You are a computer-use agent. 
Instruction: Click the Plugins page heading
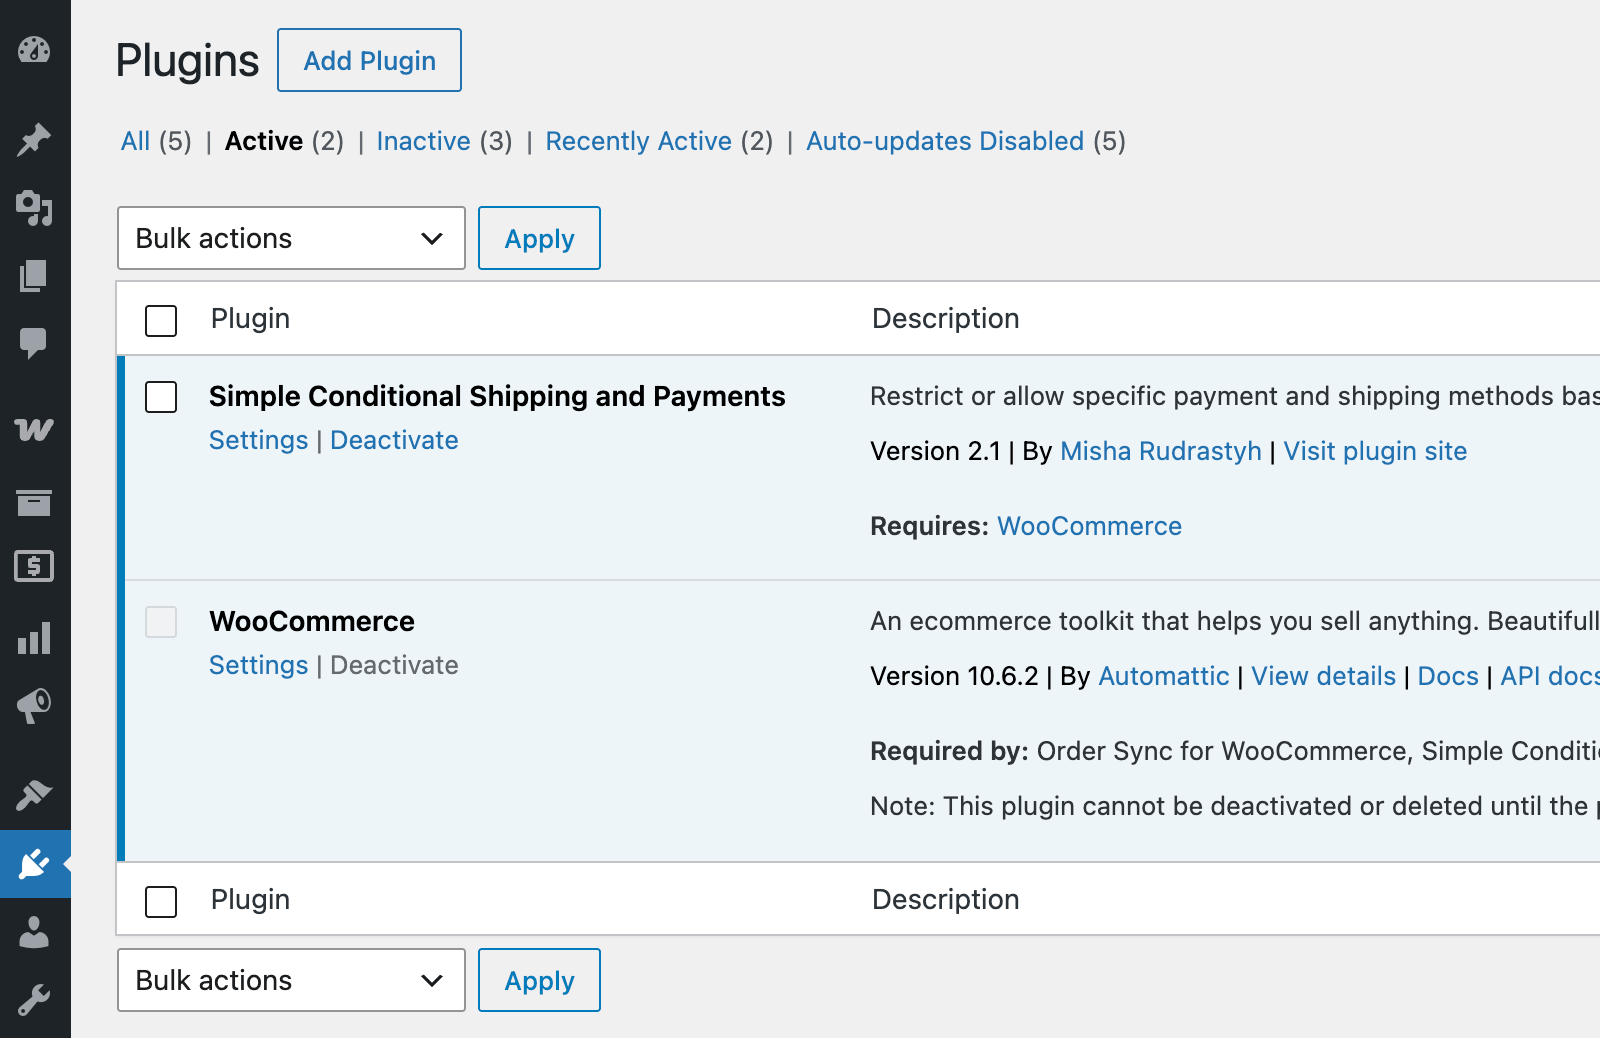pos(187,61)
